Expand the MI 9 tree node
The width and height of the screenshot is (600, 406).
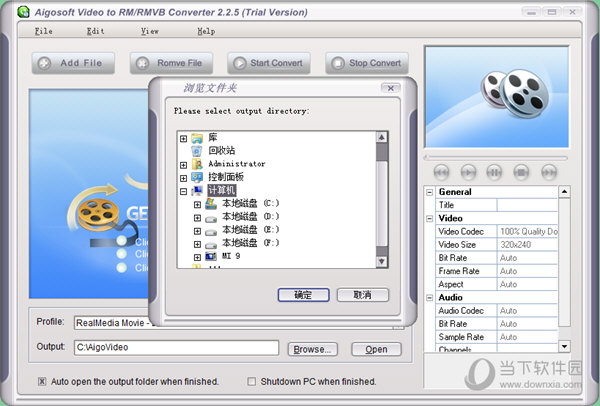pos(197,257)
